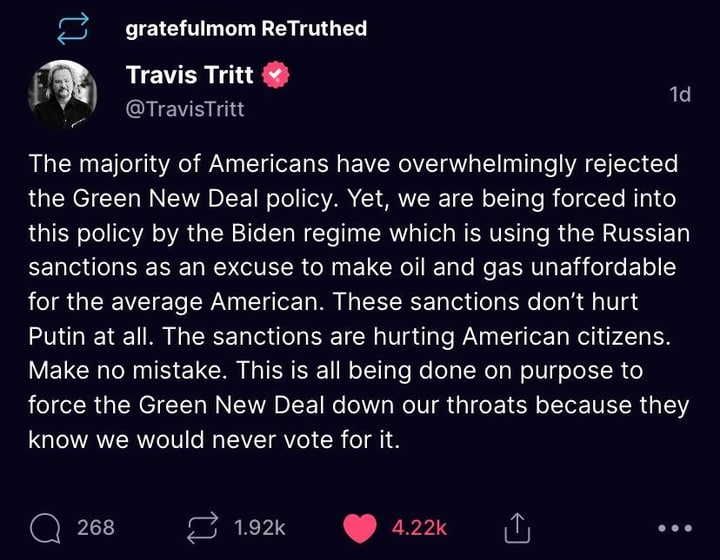Click Travis Tritt's profile picture
The image size is (720, 560).
[x=63, y=95]
